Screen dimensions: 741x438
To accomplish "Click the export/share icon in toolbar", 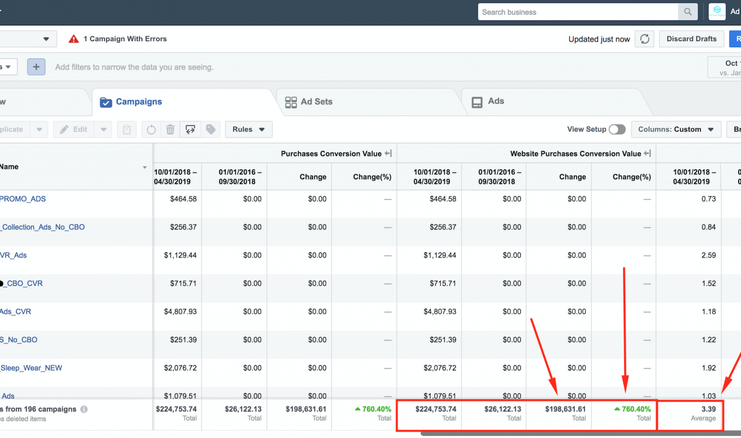I will [x=190, y=129].
